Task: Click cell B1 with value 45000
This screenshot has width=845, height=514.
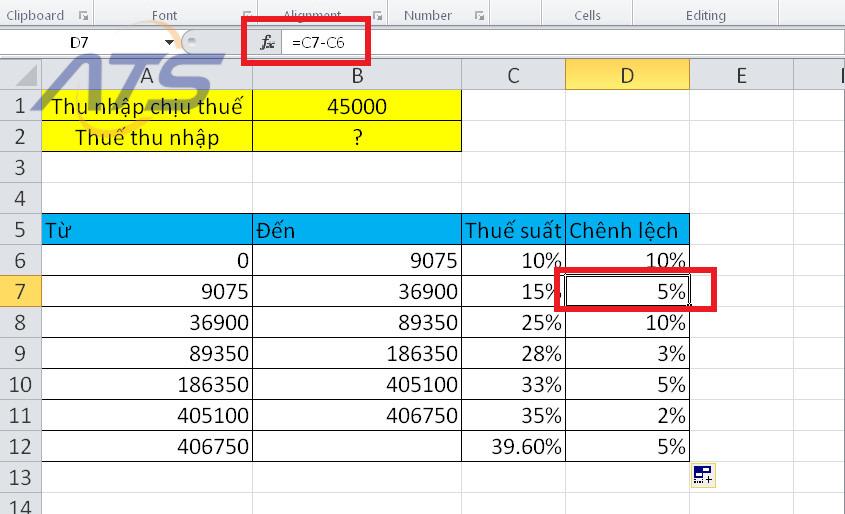Action: click(357, 106)
